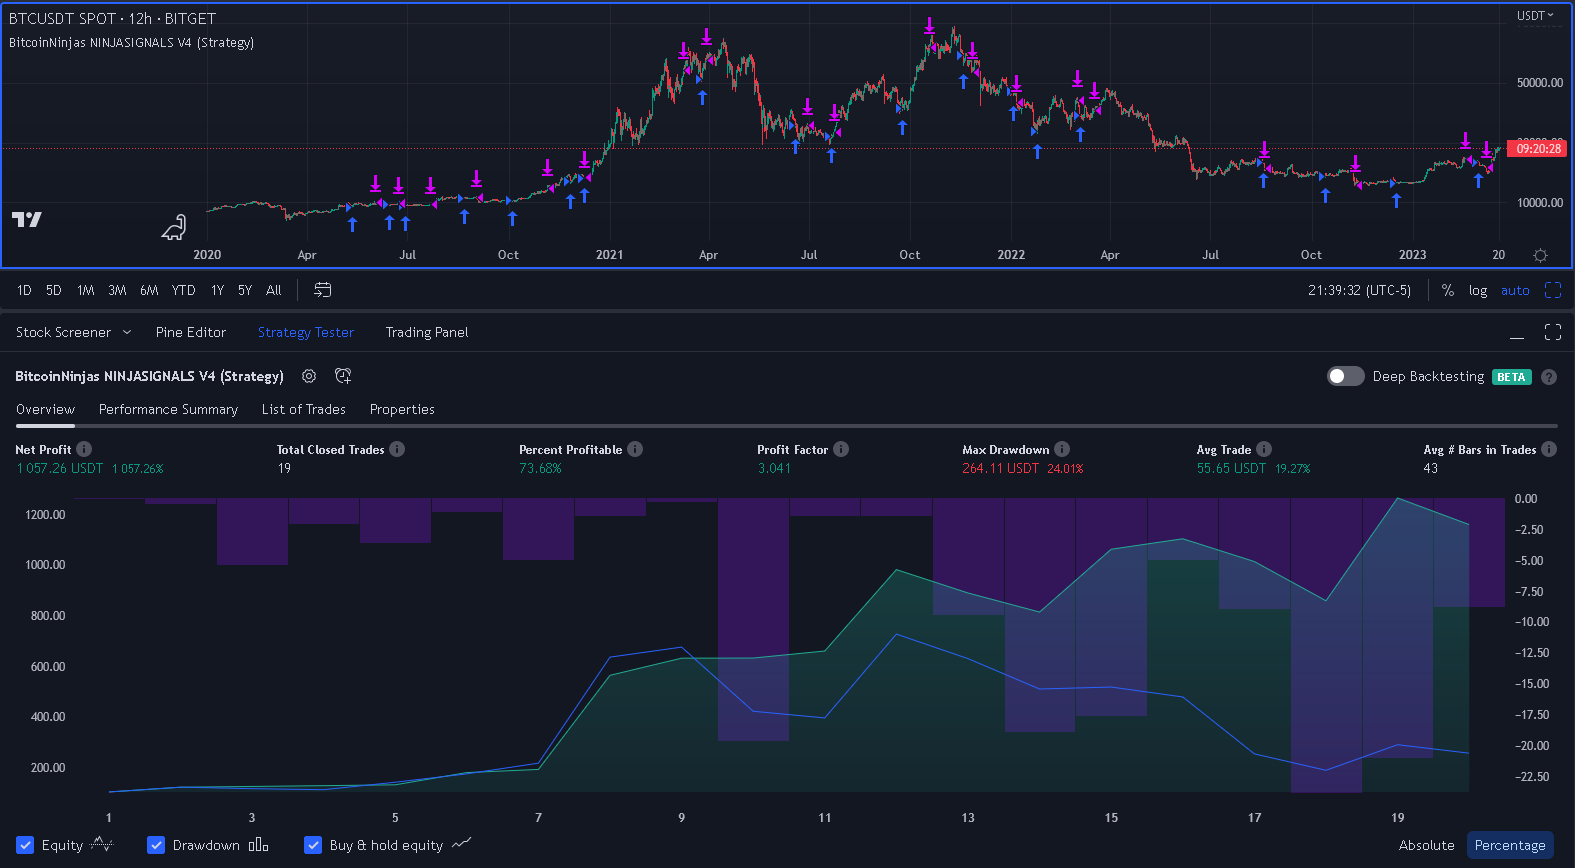Toggle percent scale button
This screenshot has height=868, width=1575.
(x=1447, y=290)
